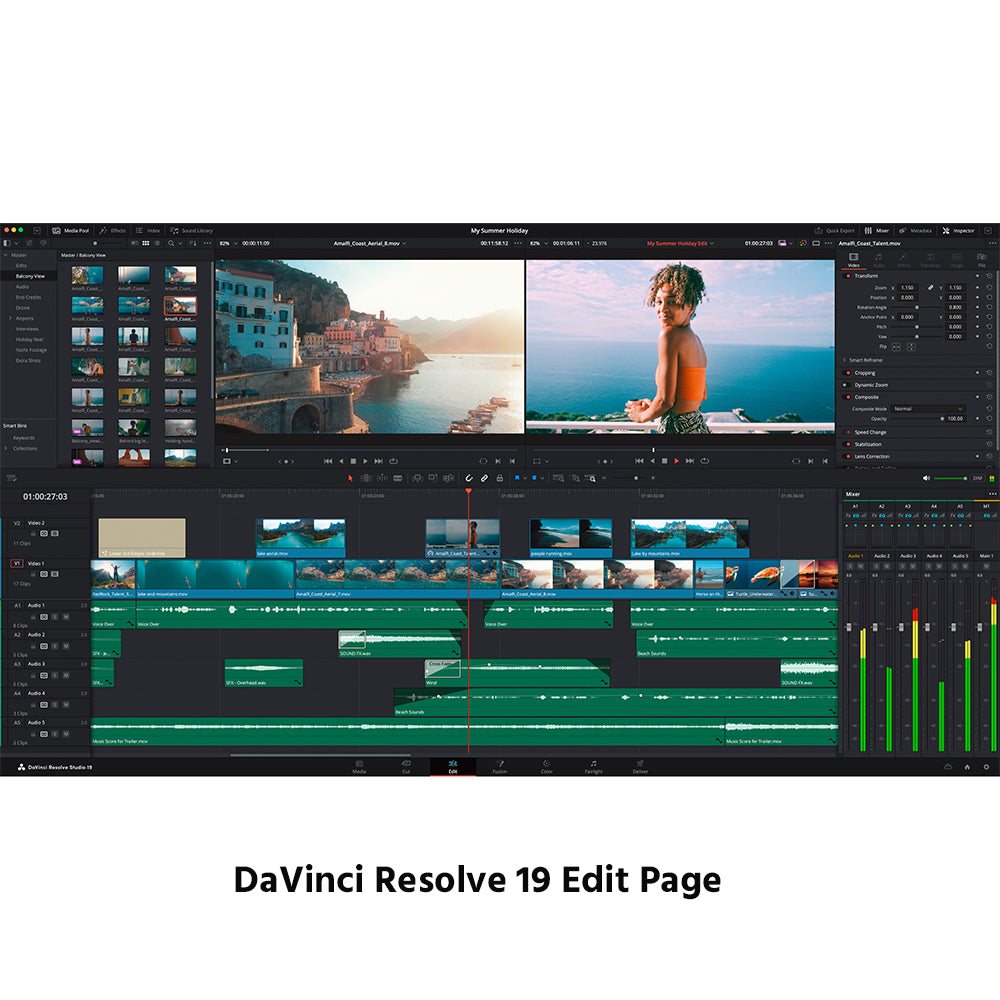Open the Inspector panel
The height and width of the screenshot is (1000, 1000).
pyautogui.click(x=958, y=230)
